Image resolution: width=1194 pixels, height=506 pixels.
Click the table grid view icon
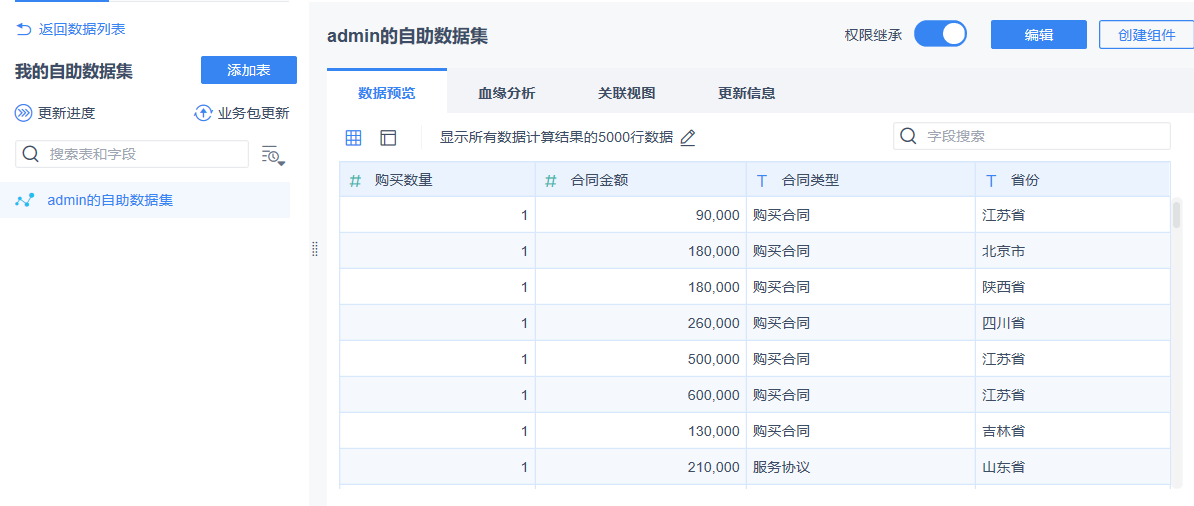tap(354, 138)
